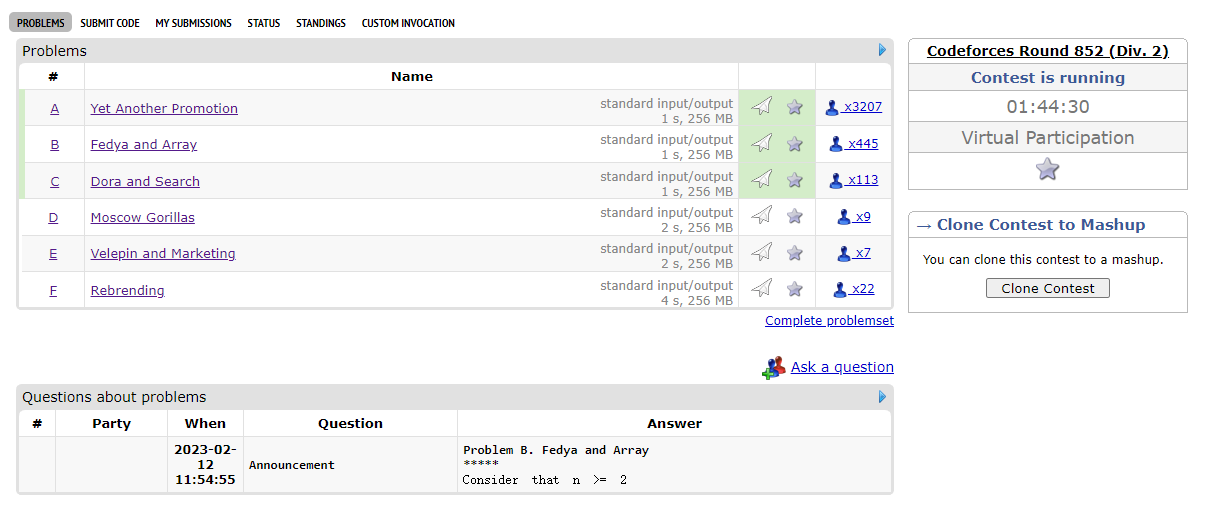Image resolution: width=1216 pixels, height=507 pixels.
Task: Click the Ask a question people icon
Action: (x=773, y=368)
